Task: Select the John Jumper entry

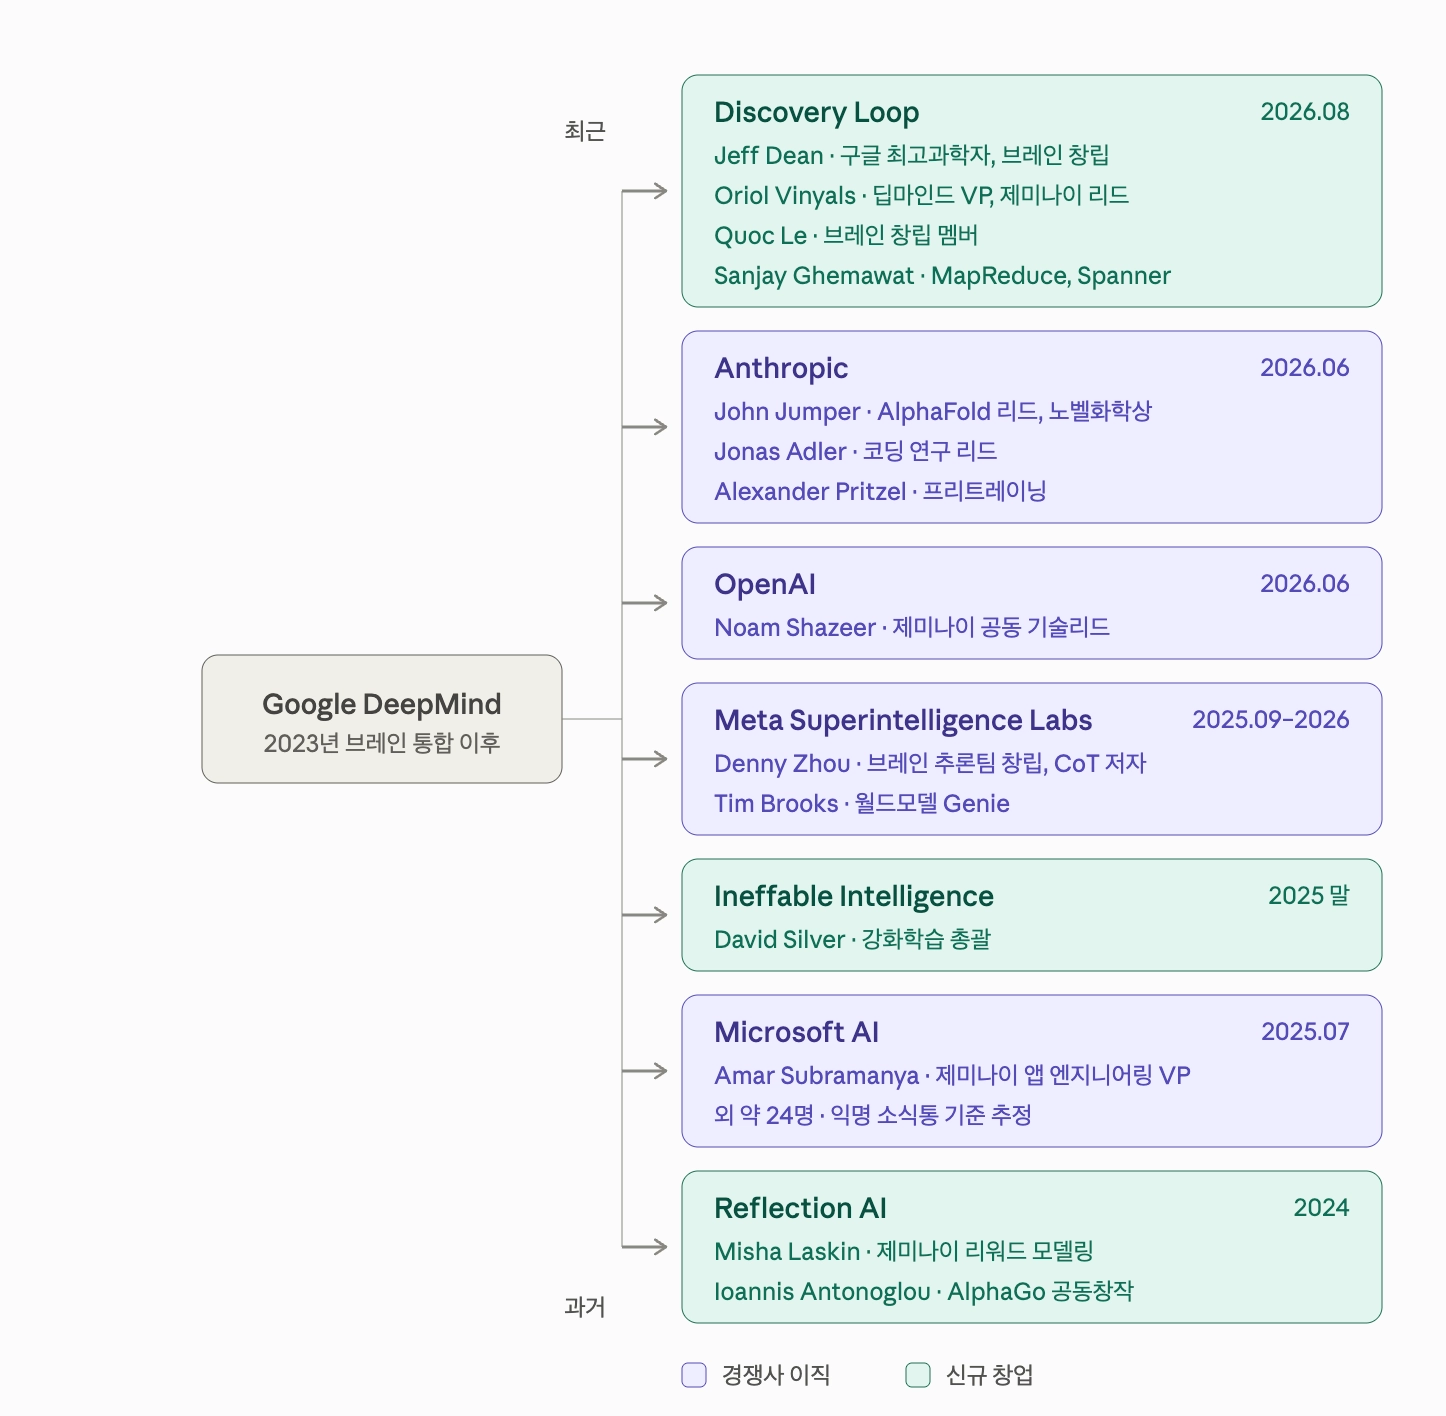Action: coord(933,411)
